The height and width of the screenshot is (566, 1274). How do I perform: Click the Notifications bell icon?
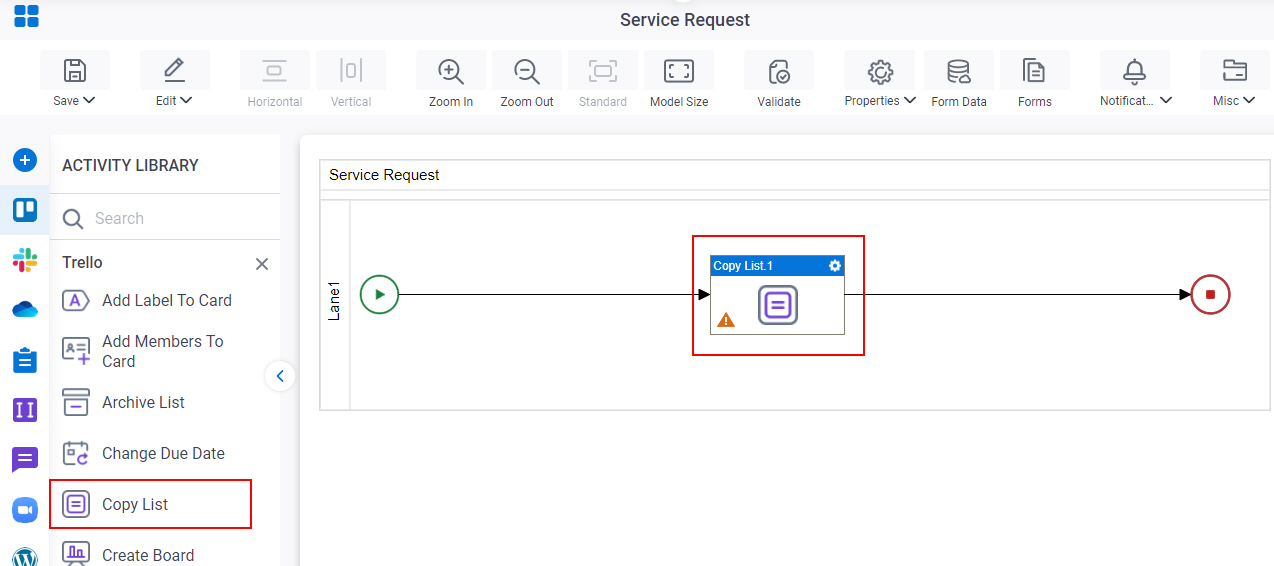click(1134, 70)
